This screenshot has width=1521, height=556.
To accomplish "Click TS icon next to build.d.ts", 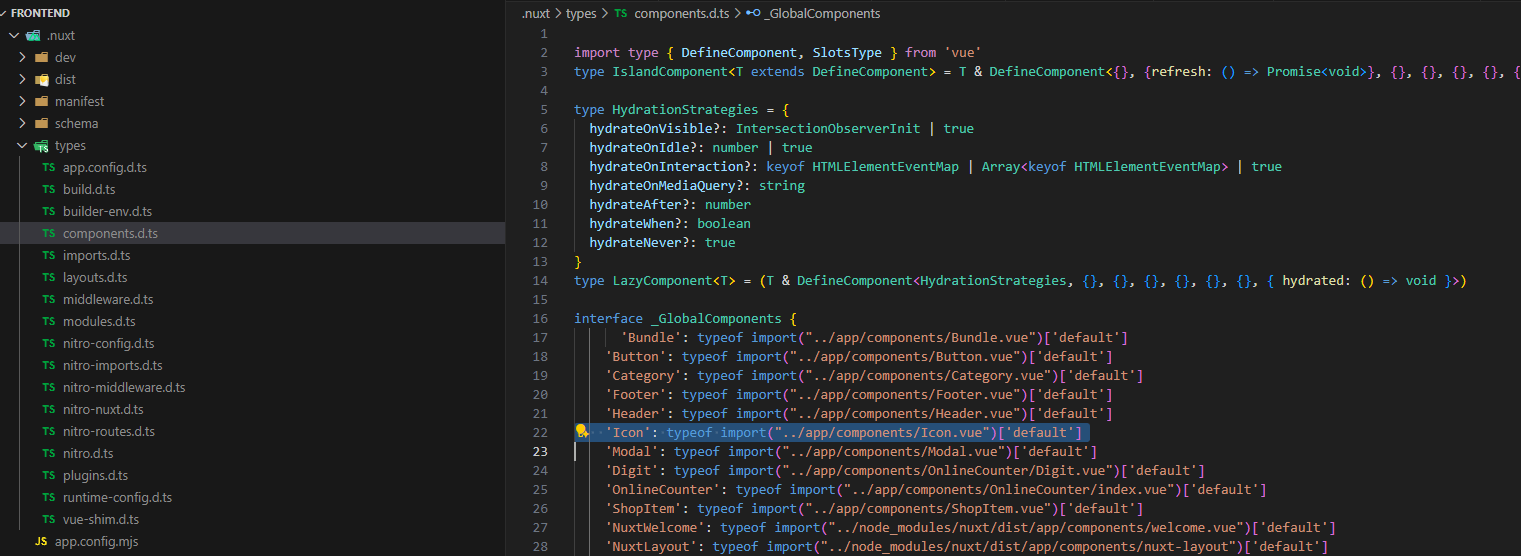I will coord(48,189).
